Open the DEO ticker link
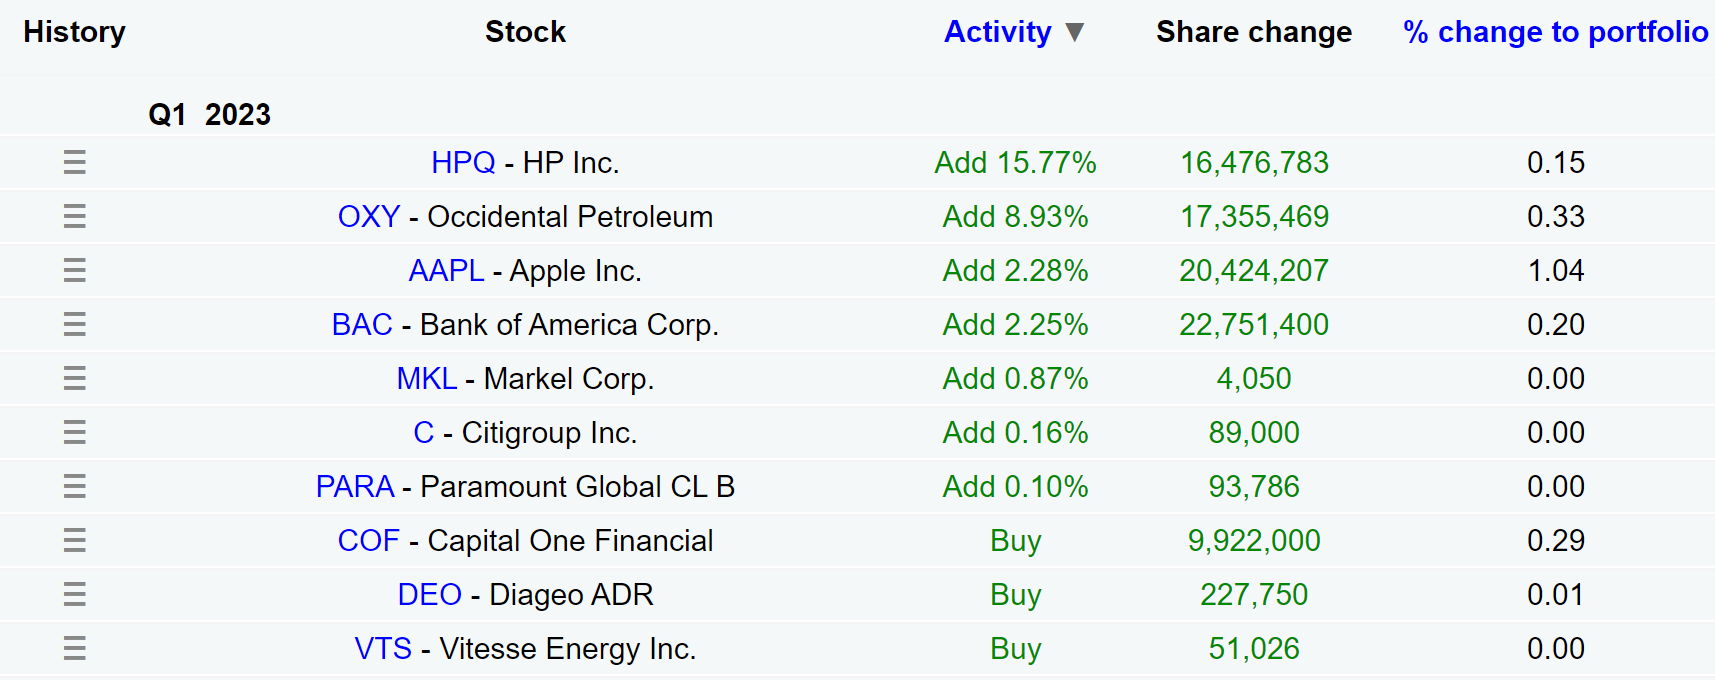This screenshot has width=1715, height=680. 430,594
